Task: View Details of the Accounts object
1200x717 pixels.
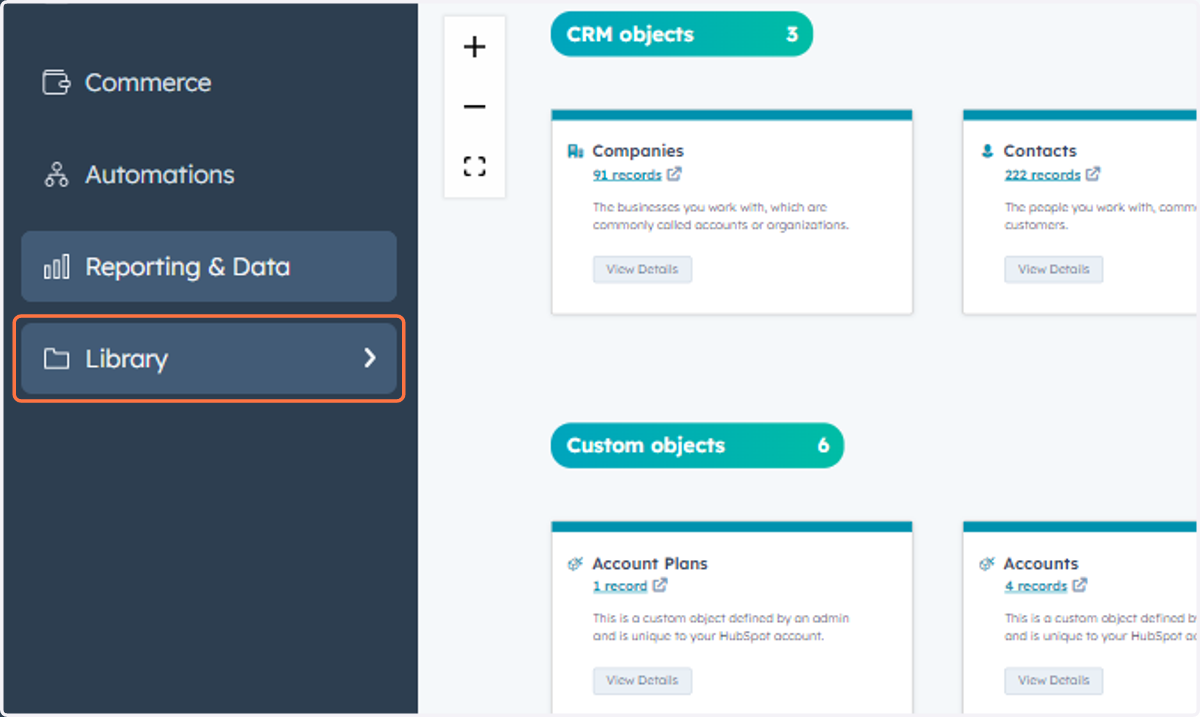Action: [1054, 681]
